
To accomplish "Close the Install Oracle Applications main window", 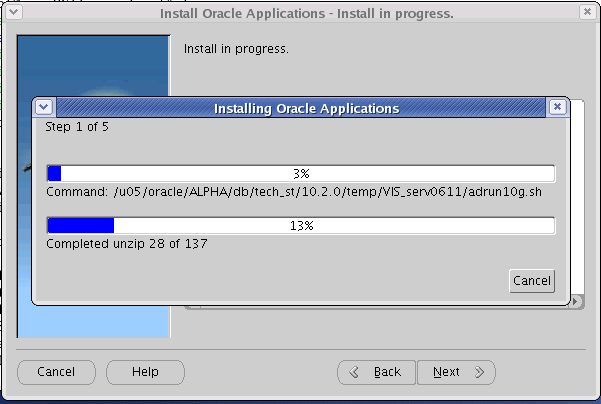I will 587,11.
